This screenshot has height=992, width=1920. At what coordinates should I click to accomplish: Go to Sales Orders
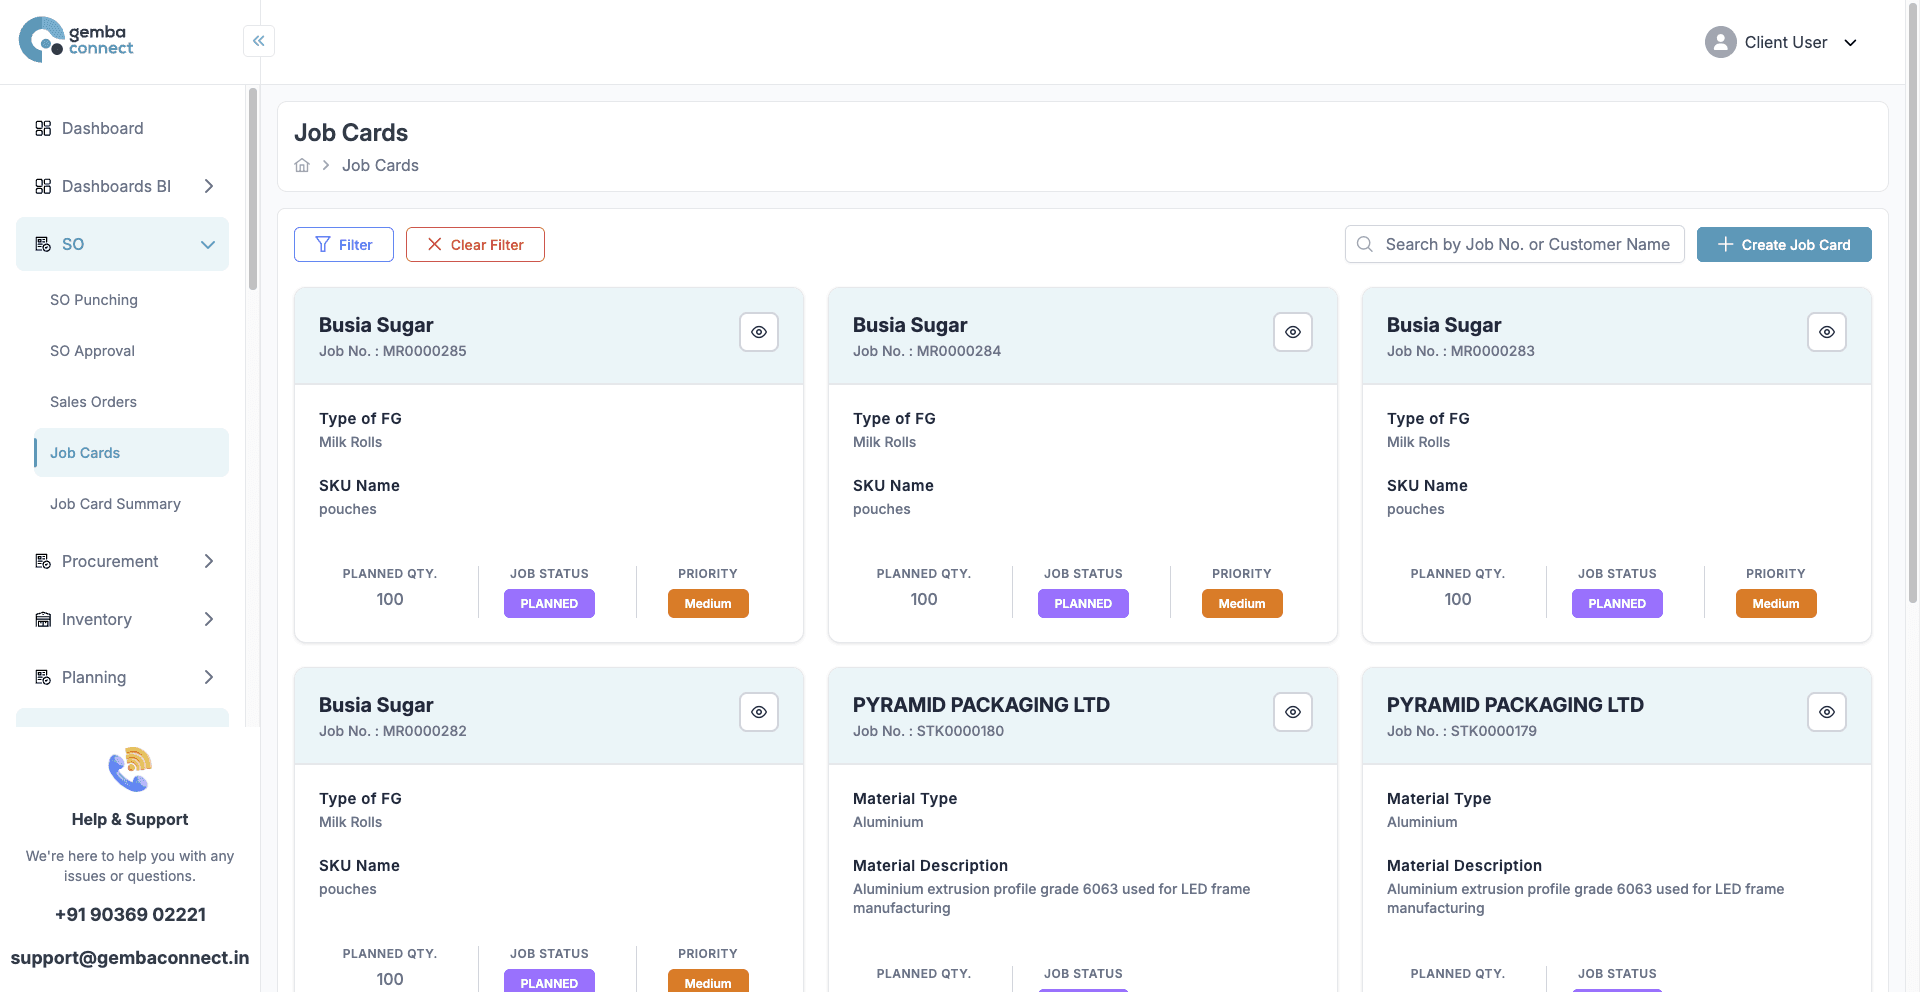tap(93, 402)
